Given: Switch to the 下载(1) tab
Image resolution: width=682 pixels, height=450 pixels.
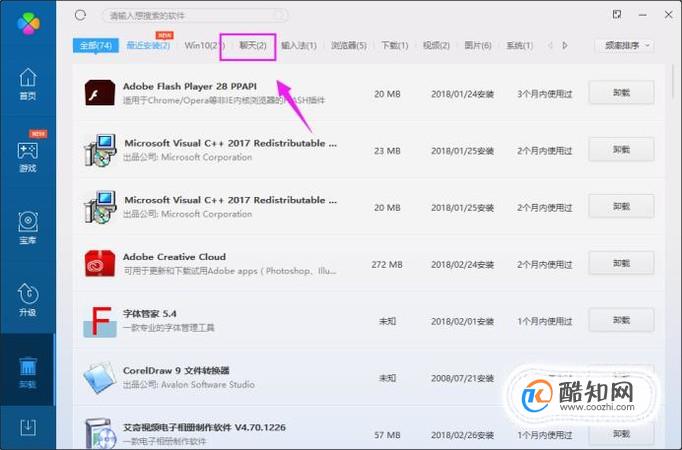Looking at the screenshot, I should click(x=394, y=45).
